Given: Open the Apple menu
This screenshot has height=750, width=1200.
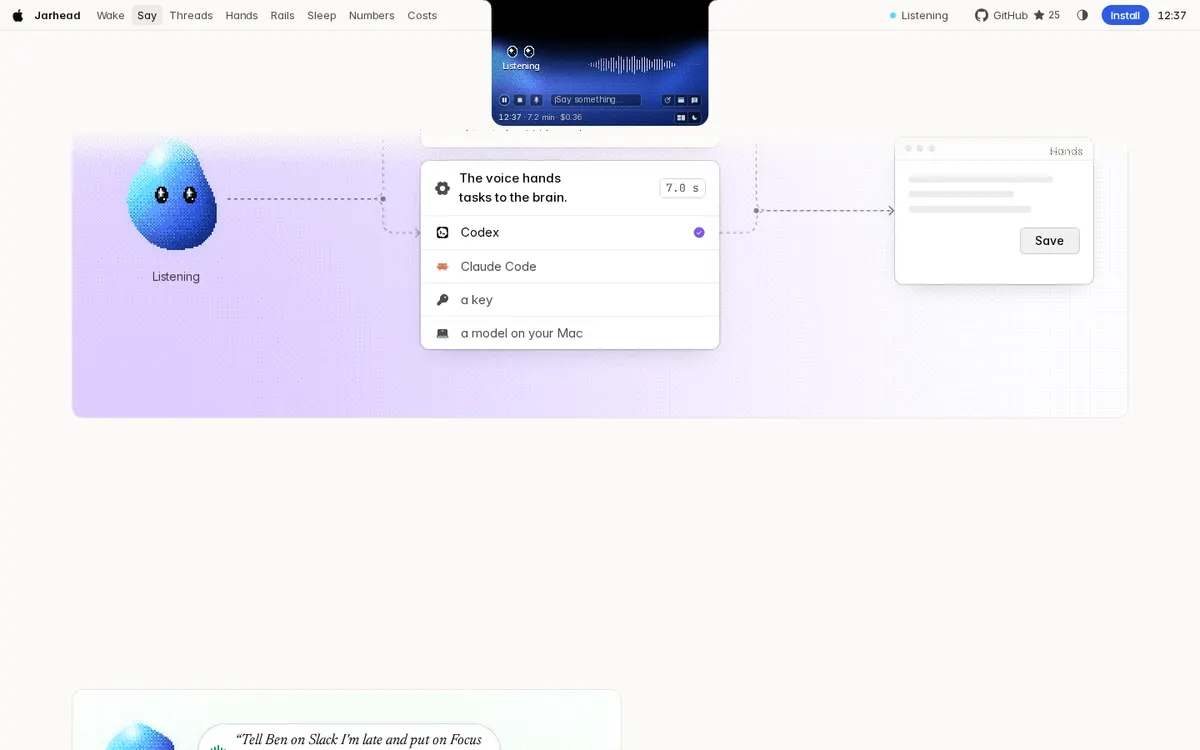Looking at the screenshot, I should tap(17, 15).
